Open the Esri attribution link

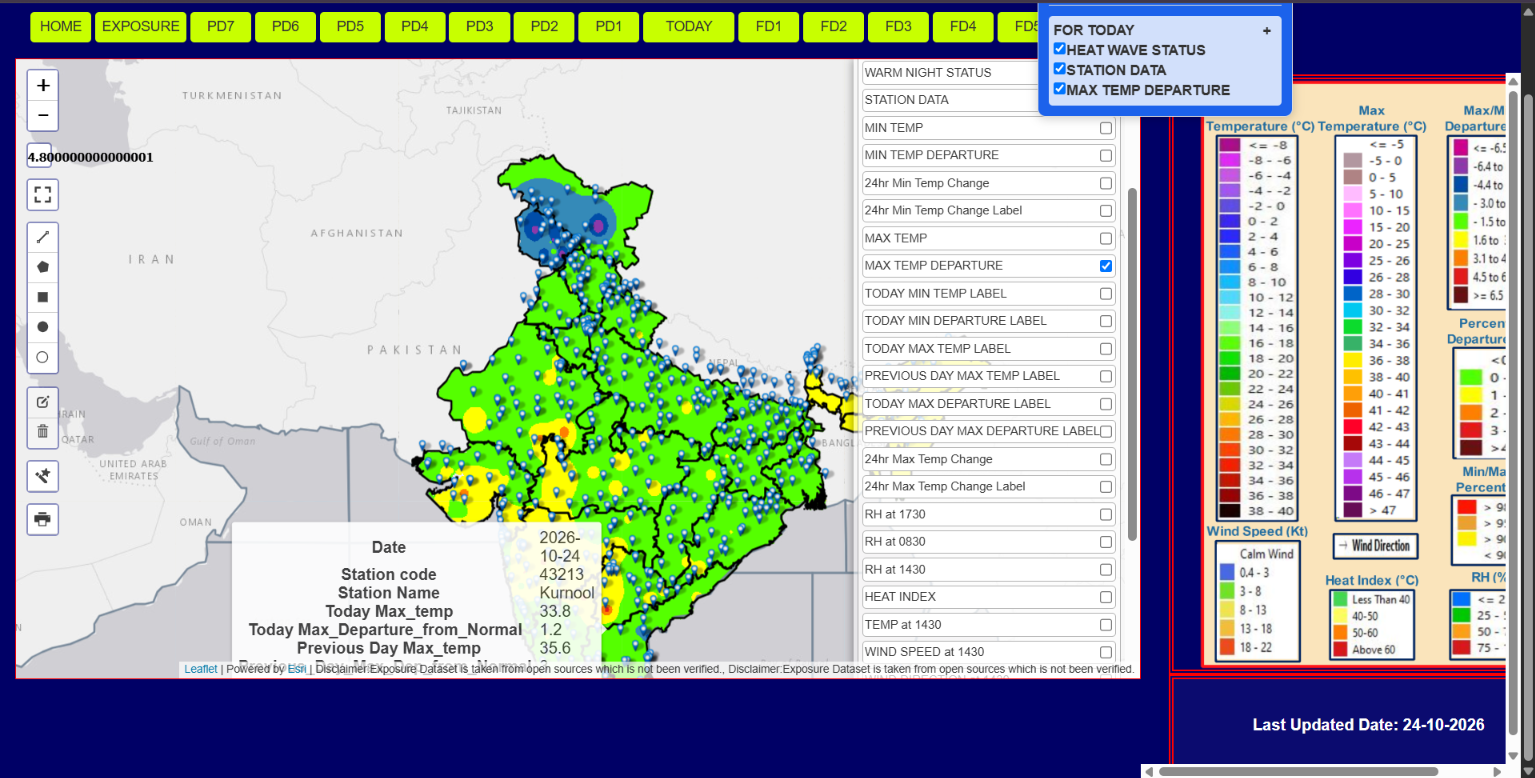pyautogui.click(x=297, y=669)
